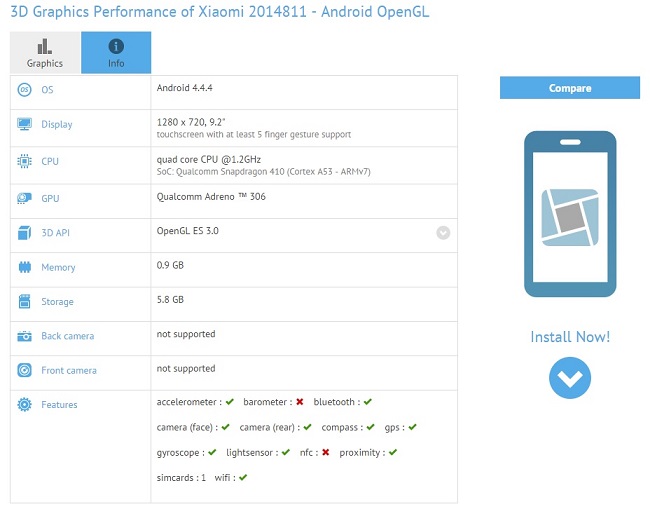Click the Memory label
Screen dimensions: 650x523
tap(58, 267)
